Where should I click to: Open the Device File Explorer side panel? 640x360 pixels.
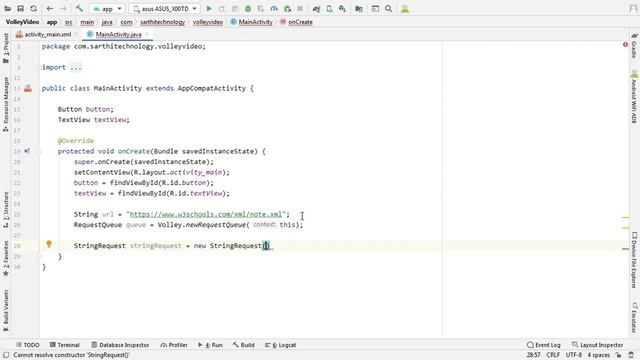pyautogui.click(x=634, y=260)
